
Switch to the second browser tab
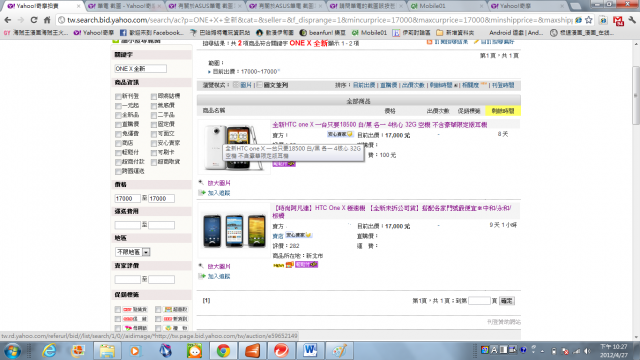[x=124, y=6]
